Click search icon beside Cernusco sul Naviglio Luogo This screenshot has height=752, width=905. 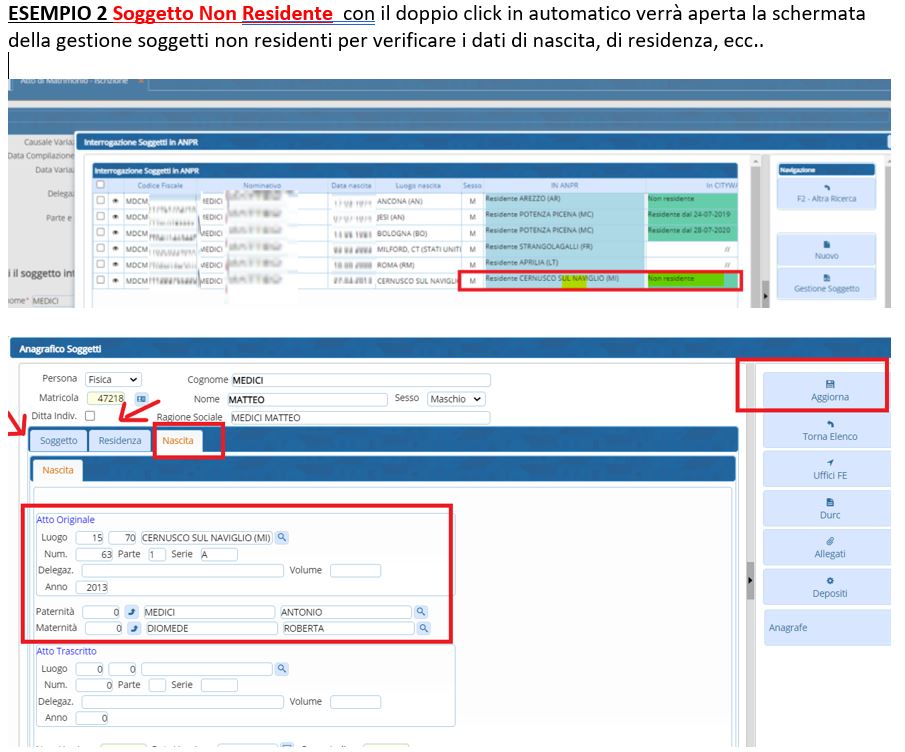pos(282,538)
